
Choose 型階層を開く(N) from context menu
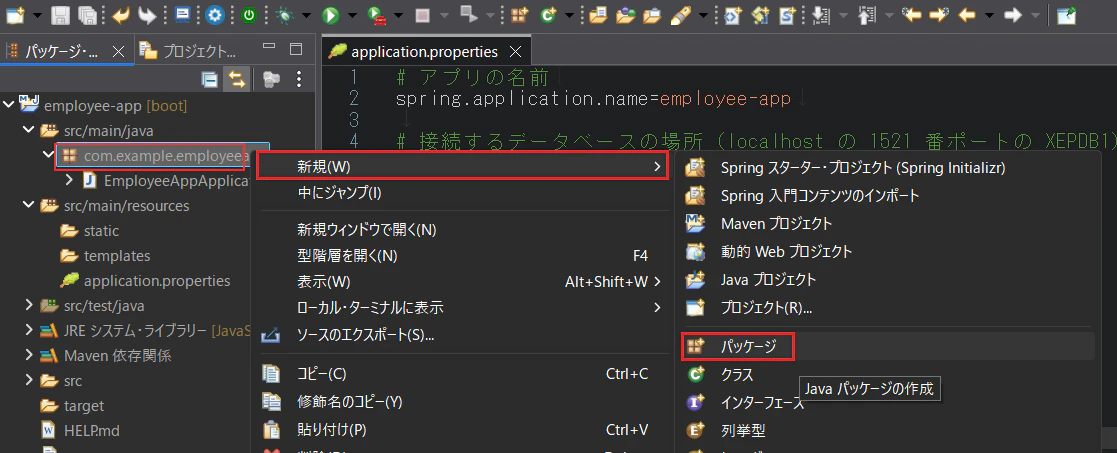tap(462, 255)
